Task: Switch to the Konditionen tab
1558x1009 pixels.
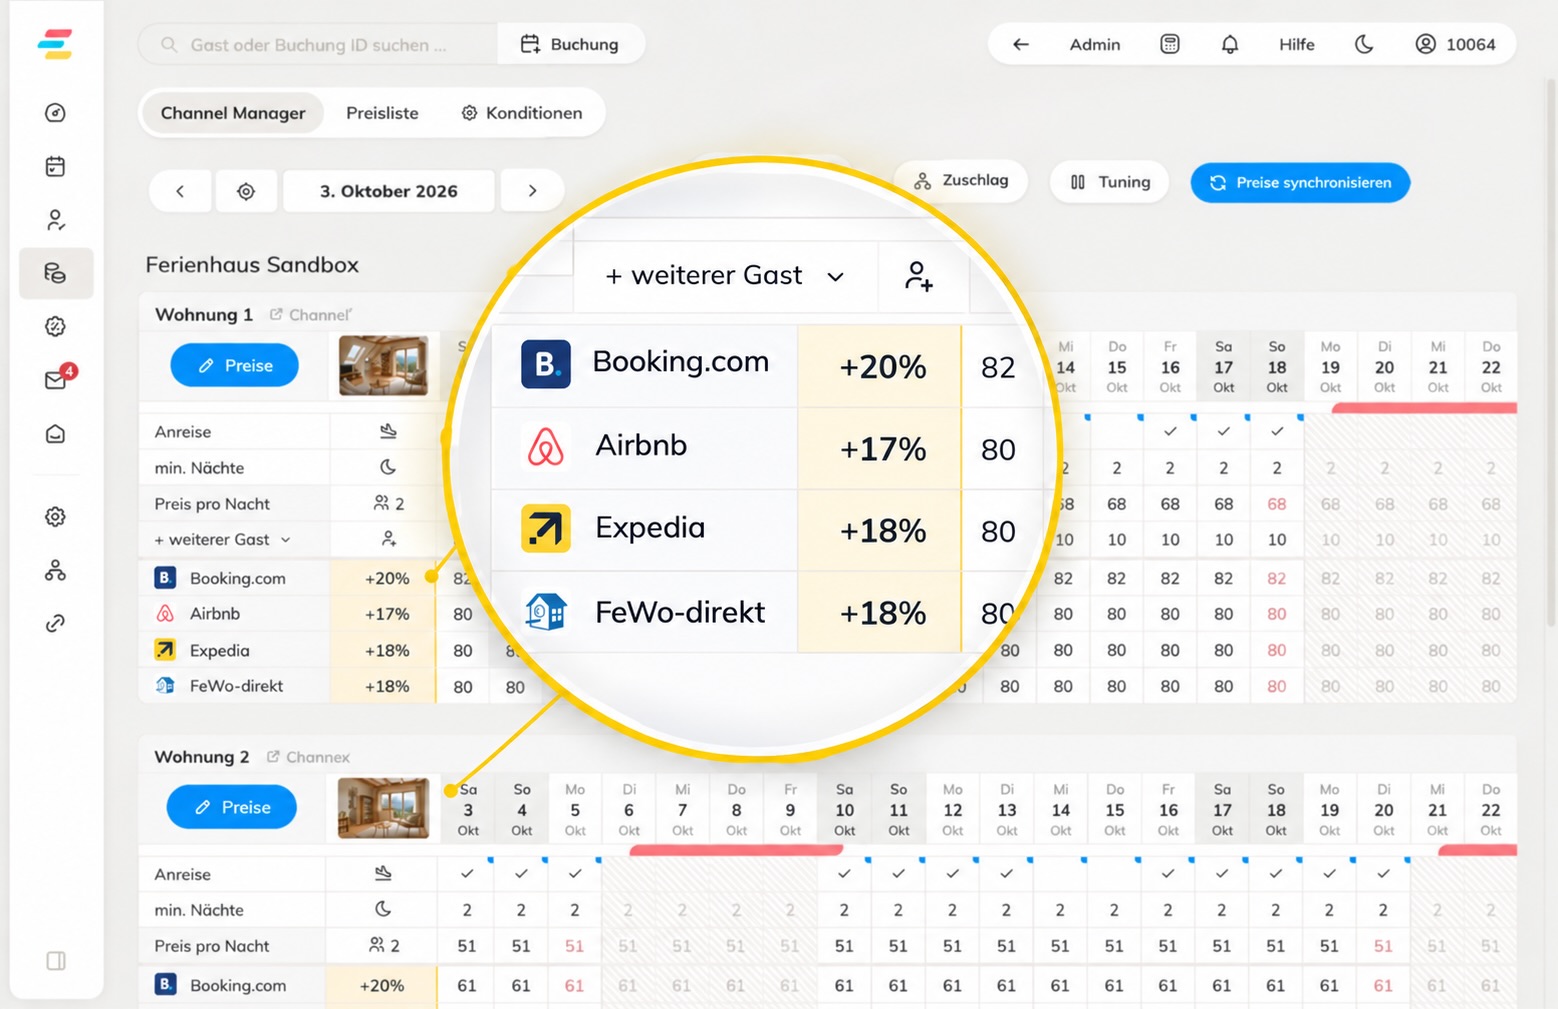Action: (521, 113)
